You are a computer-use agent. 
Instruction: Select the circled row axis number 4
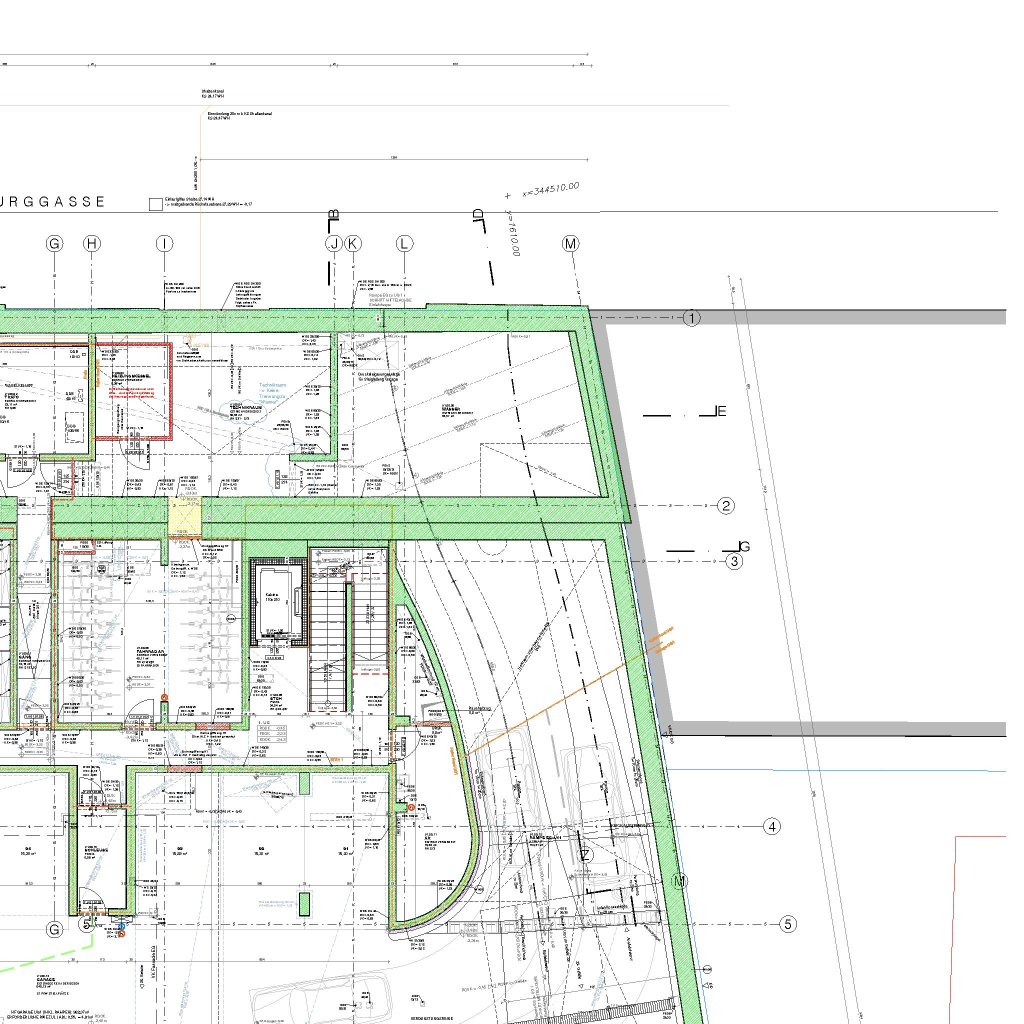(772, 827)
